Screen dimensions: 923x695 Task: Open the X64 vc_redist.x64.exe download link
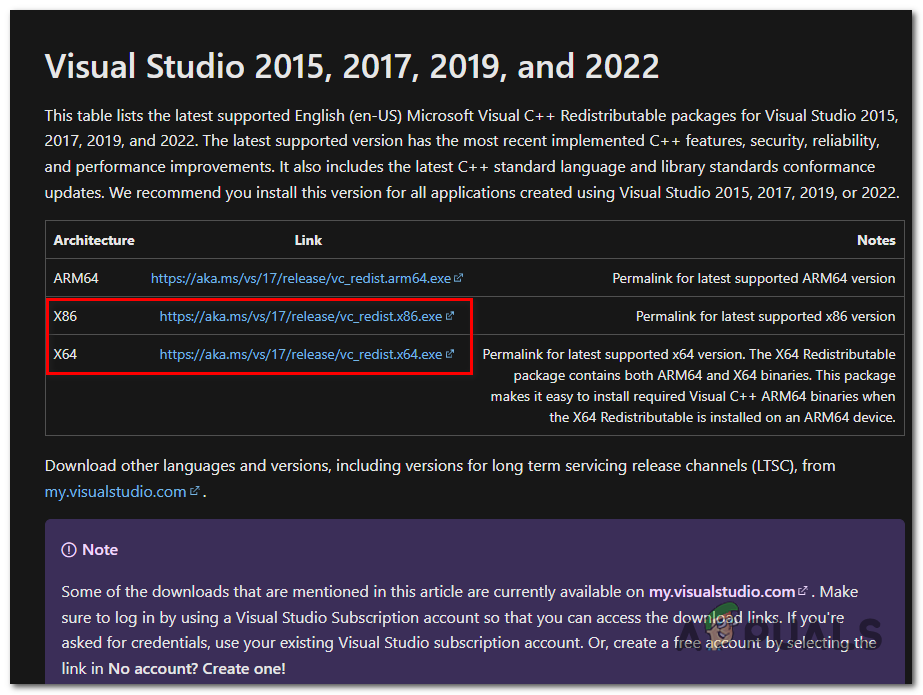click(x=301, y=354)
